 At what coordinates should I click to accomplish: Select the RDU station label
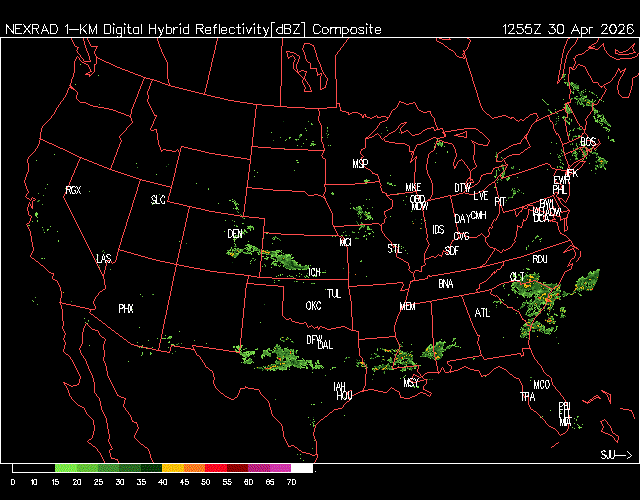point(540,259)
